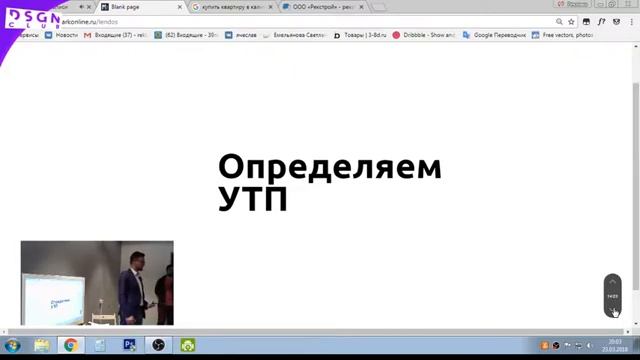Open the Dribbble bookmark
This screenshot has height=360, width=640.
click(x=424, y=36)
